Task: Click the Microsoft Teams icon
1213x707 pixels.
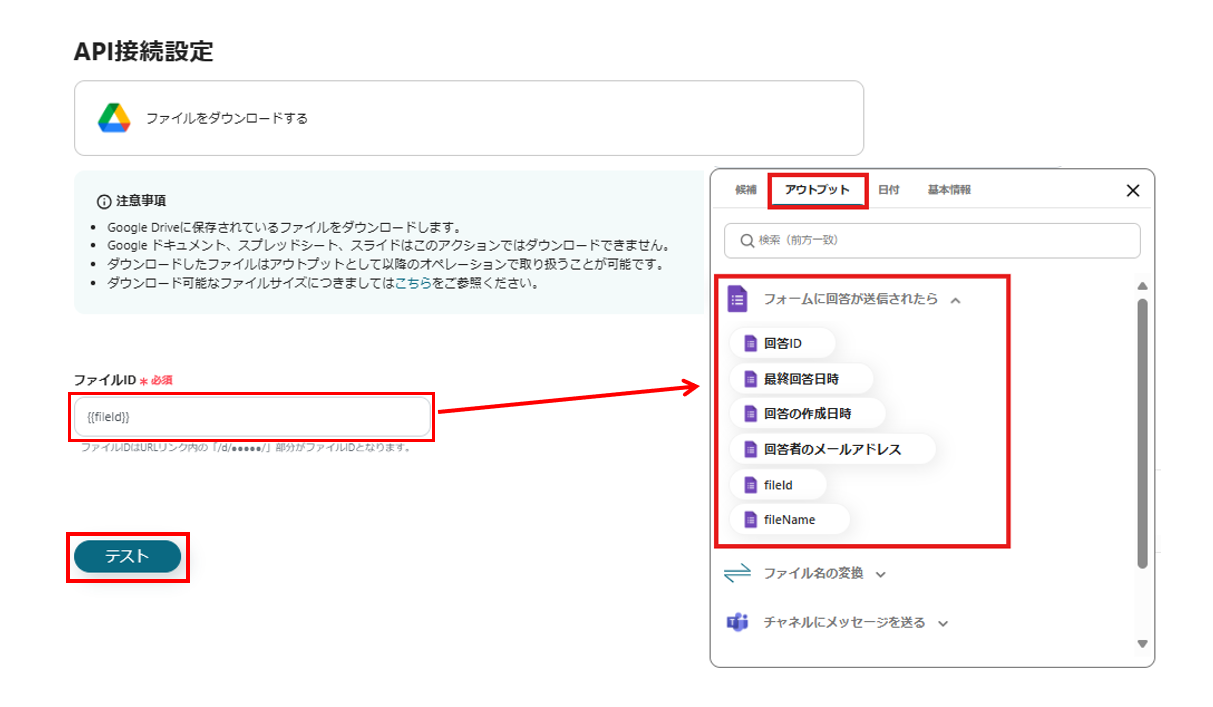Action: [x=737, y=622]
